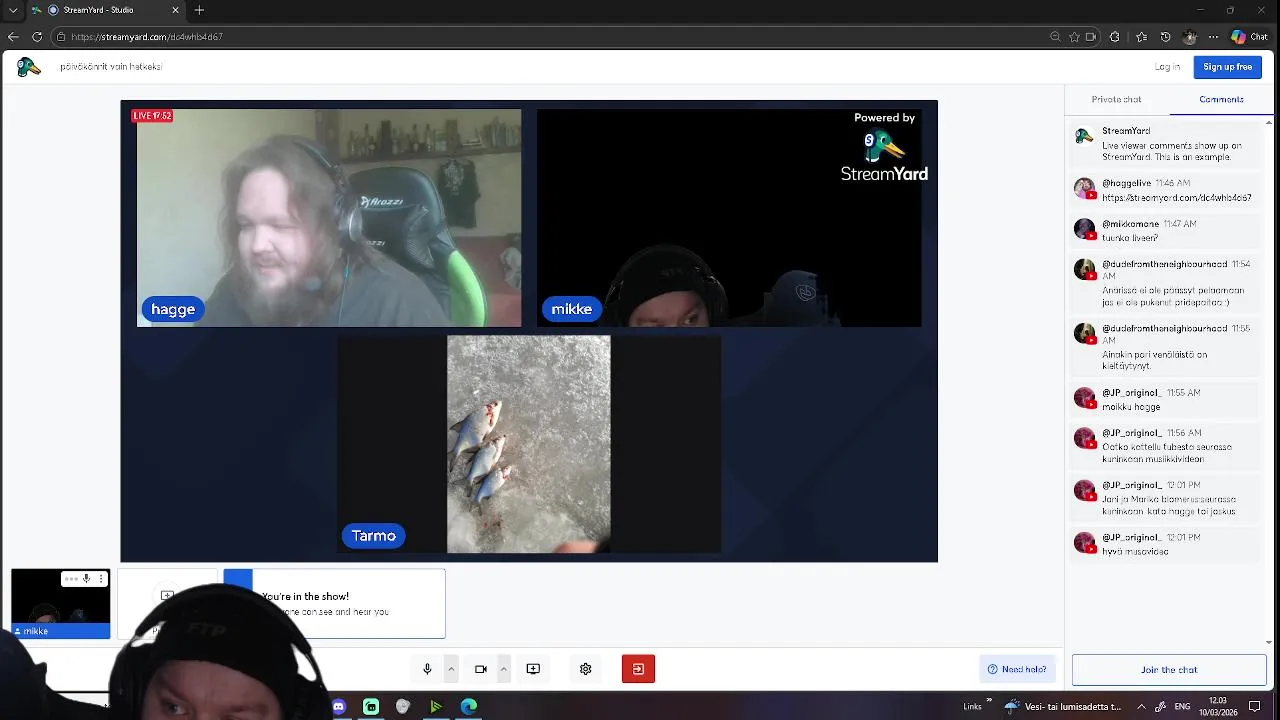Click Join the chat button

pos(1169,670)
